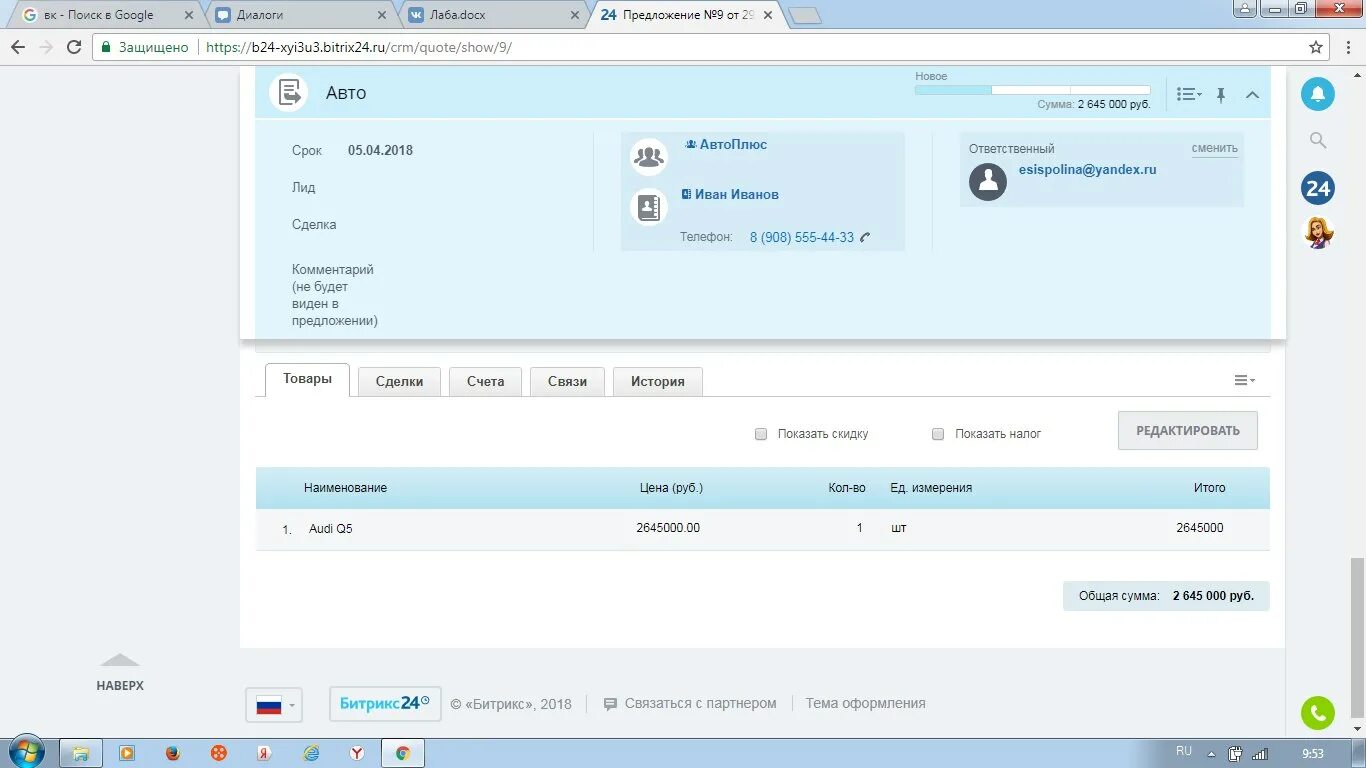Click the РЕДАКТИРОВАТЬ button

click(x=1188, y=430)
